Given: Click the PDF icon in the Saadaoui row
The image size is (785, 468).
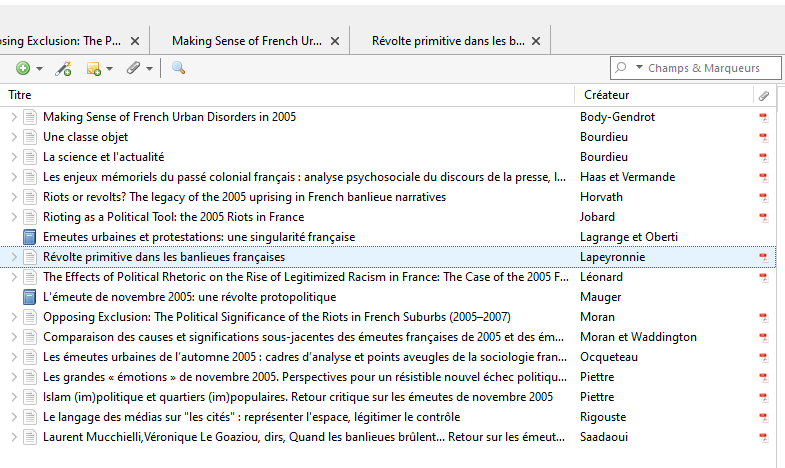Looking at the screenshot, I should (763, 437).
